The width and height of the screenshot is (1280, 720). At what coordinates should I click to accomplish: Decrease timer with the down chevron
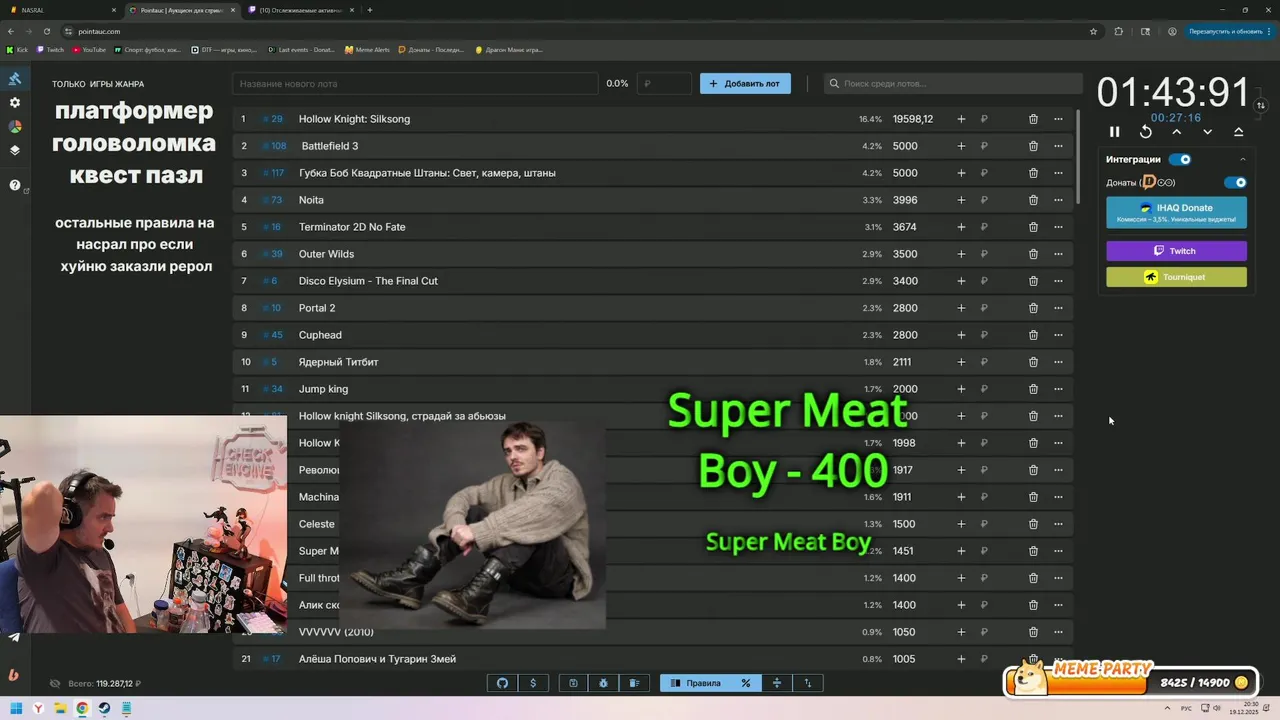(x=1208, y=132)
